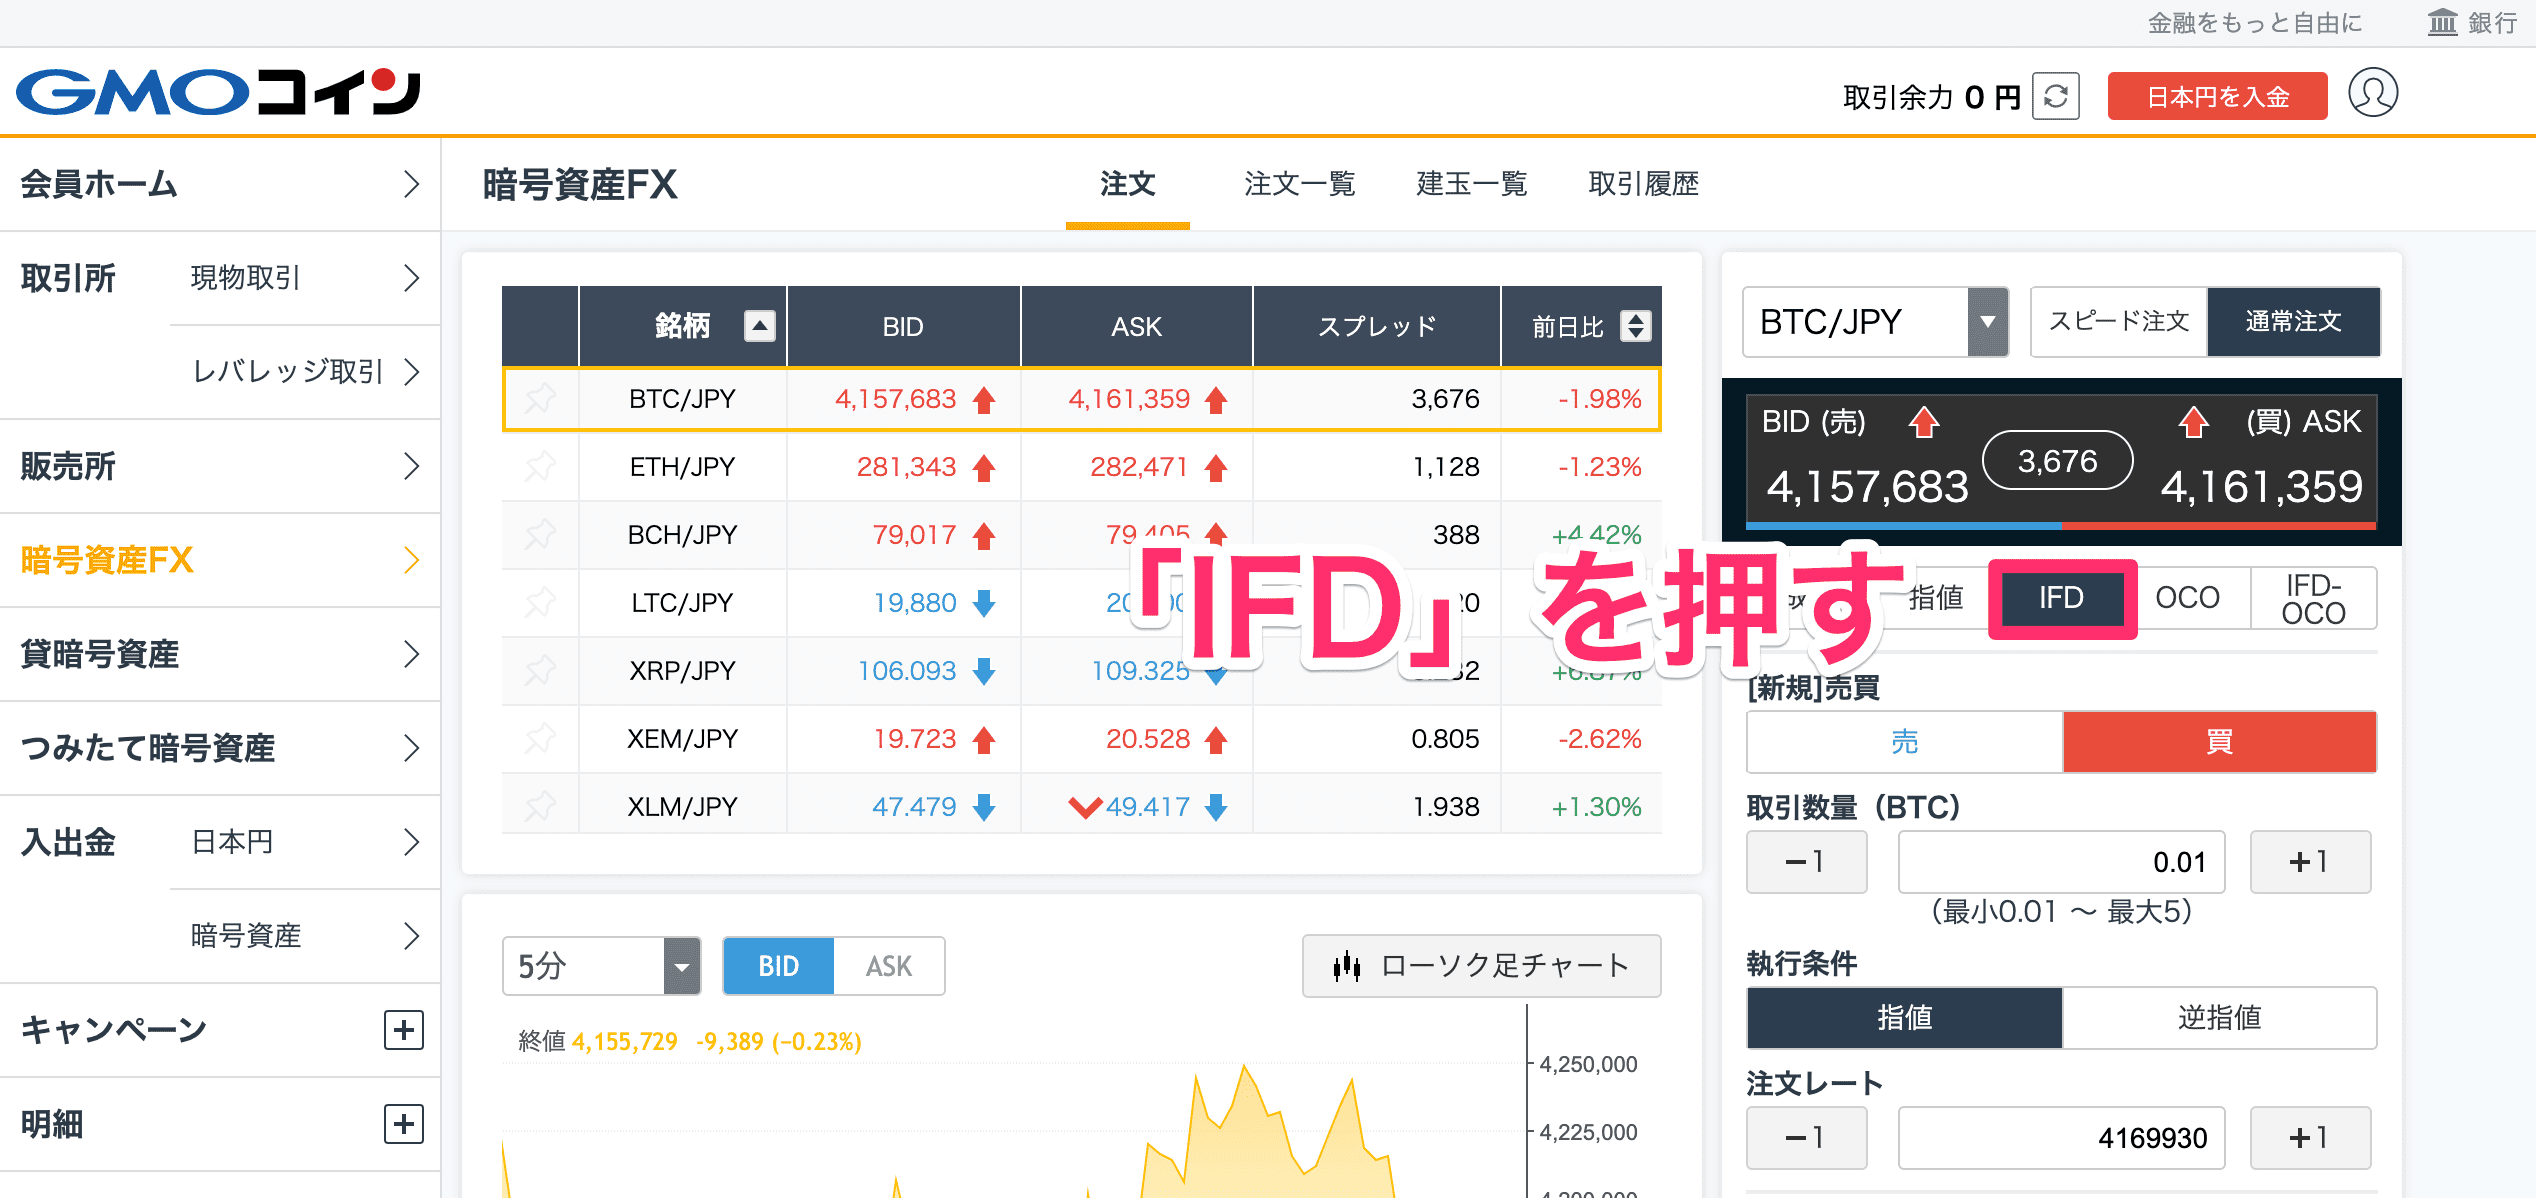2536x1198 pixels.
Task: Switch to the 建玉一覧 tab
Action: 1469,184
